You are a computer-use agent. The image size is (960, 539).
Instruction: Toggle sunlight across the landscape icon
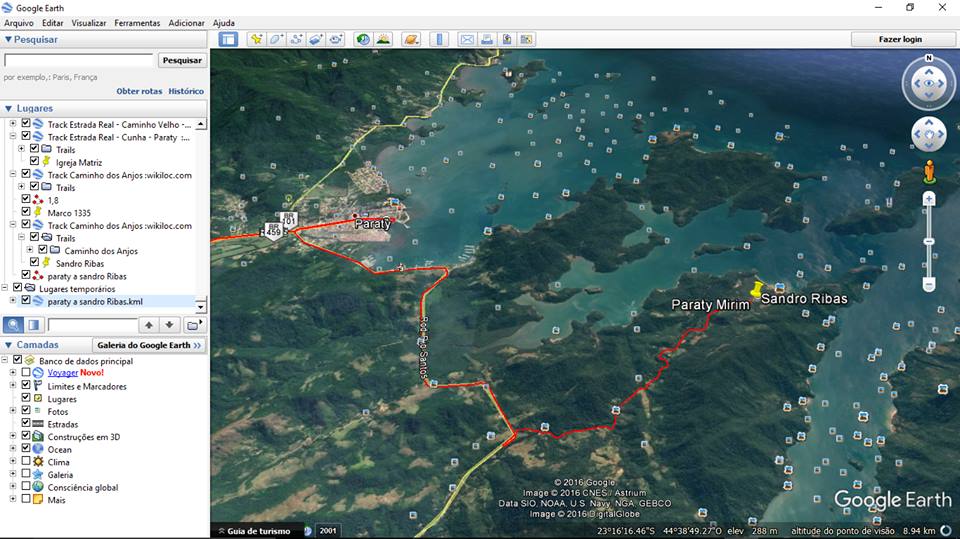click(x=383, y=39)
